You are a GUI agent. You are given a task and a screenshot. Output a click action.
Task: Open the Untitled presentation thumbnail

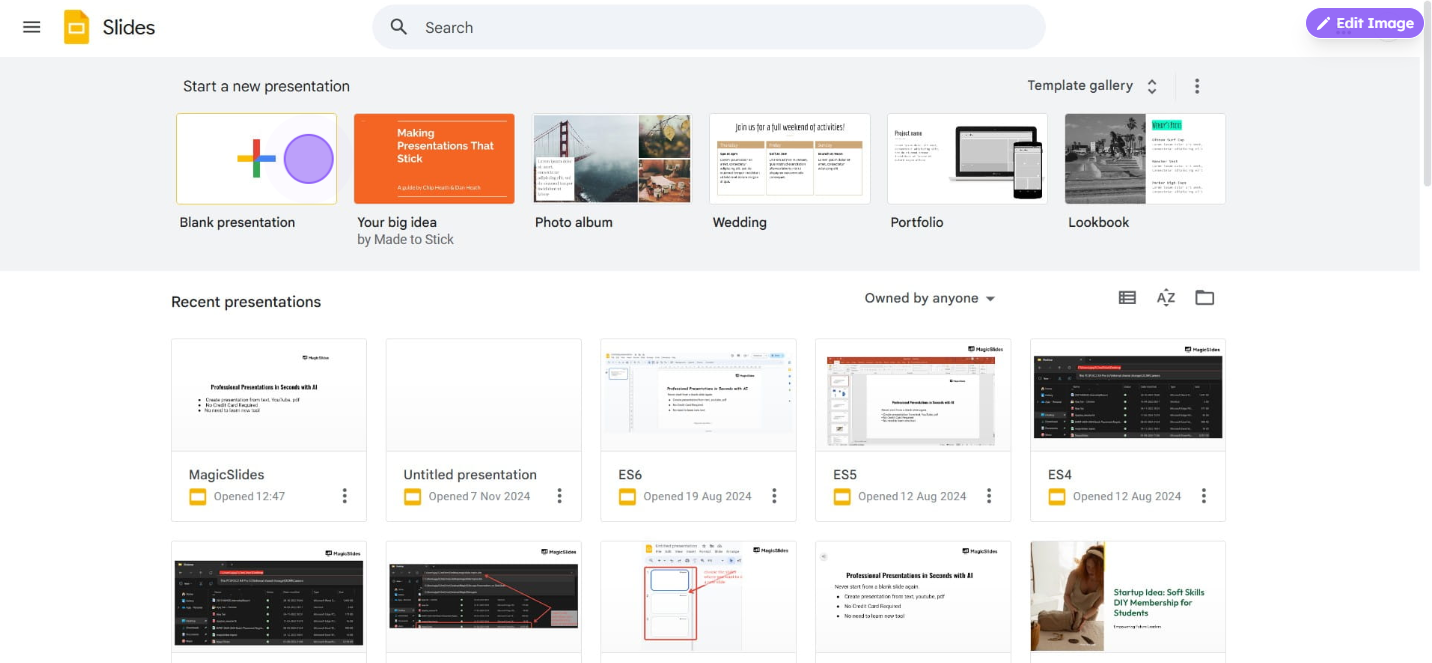(x=484, y=395)
